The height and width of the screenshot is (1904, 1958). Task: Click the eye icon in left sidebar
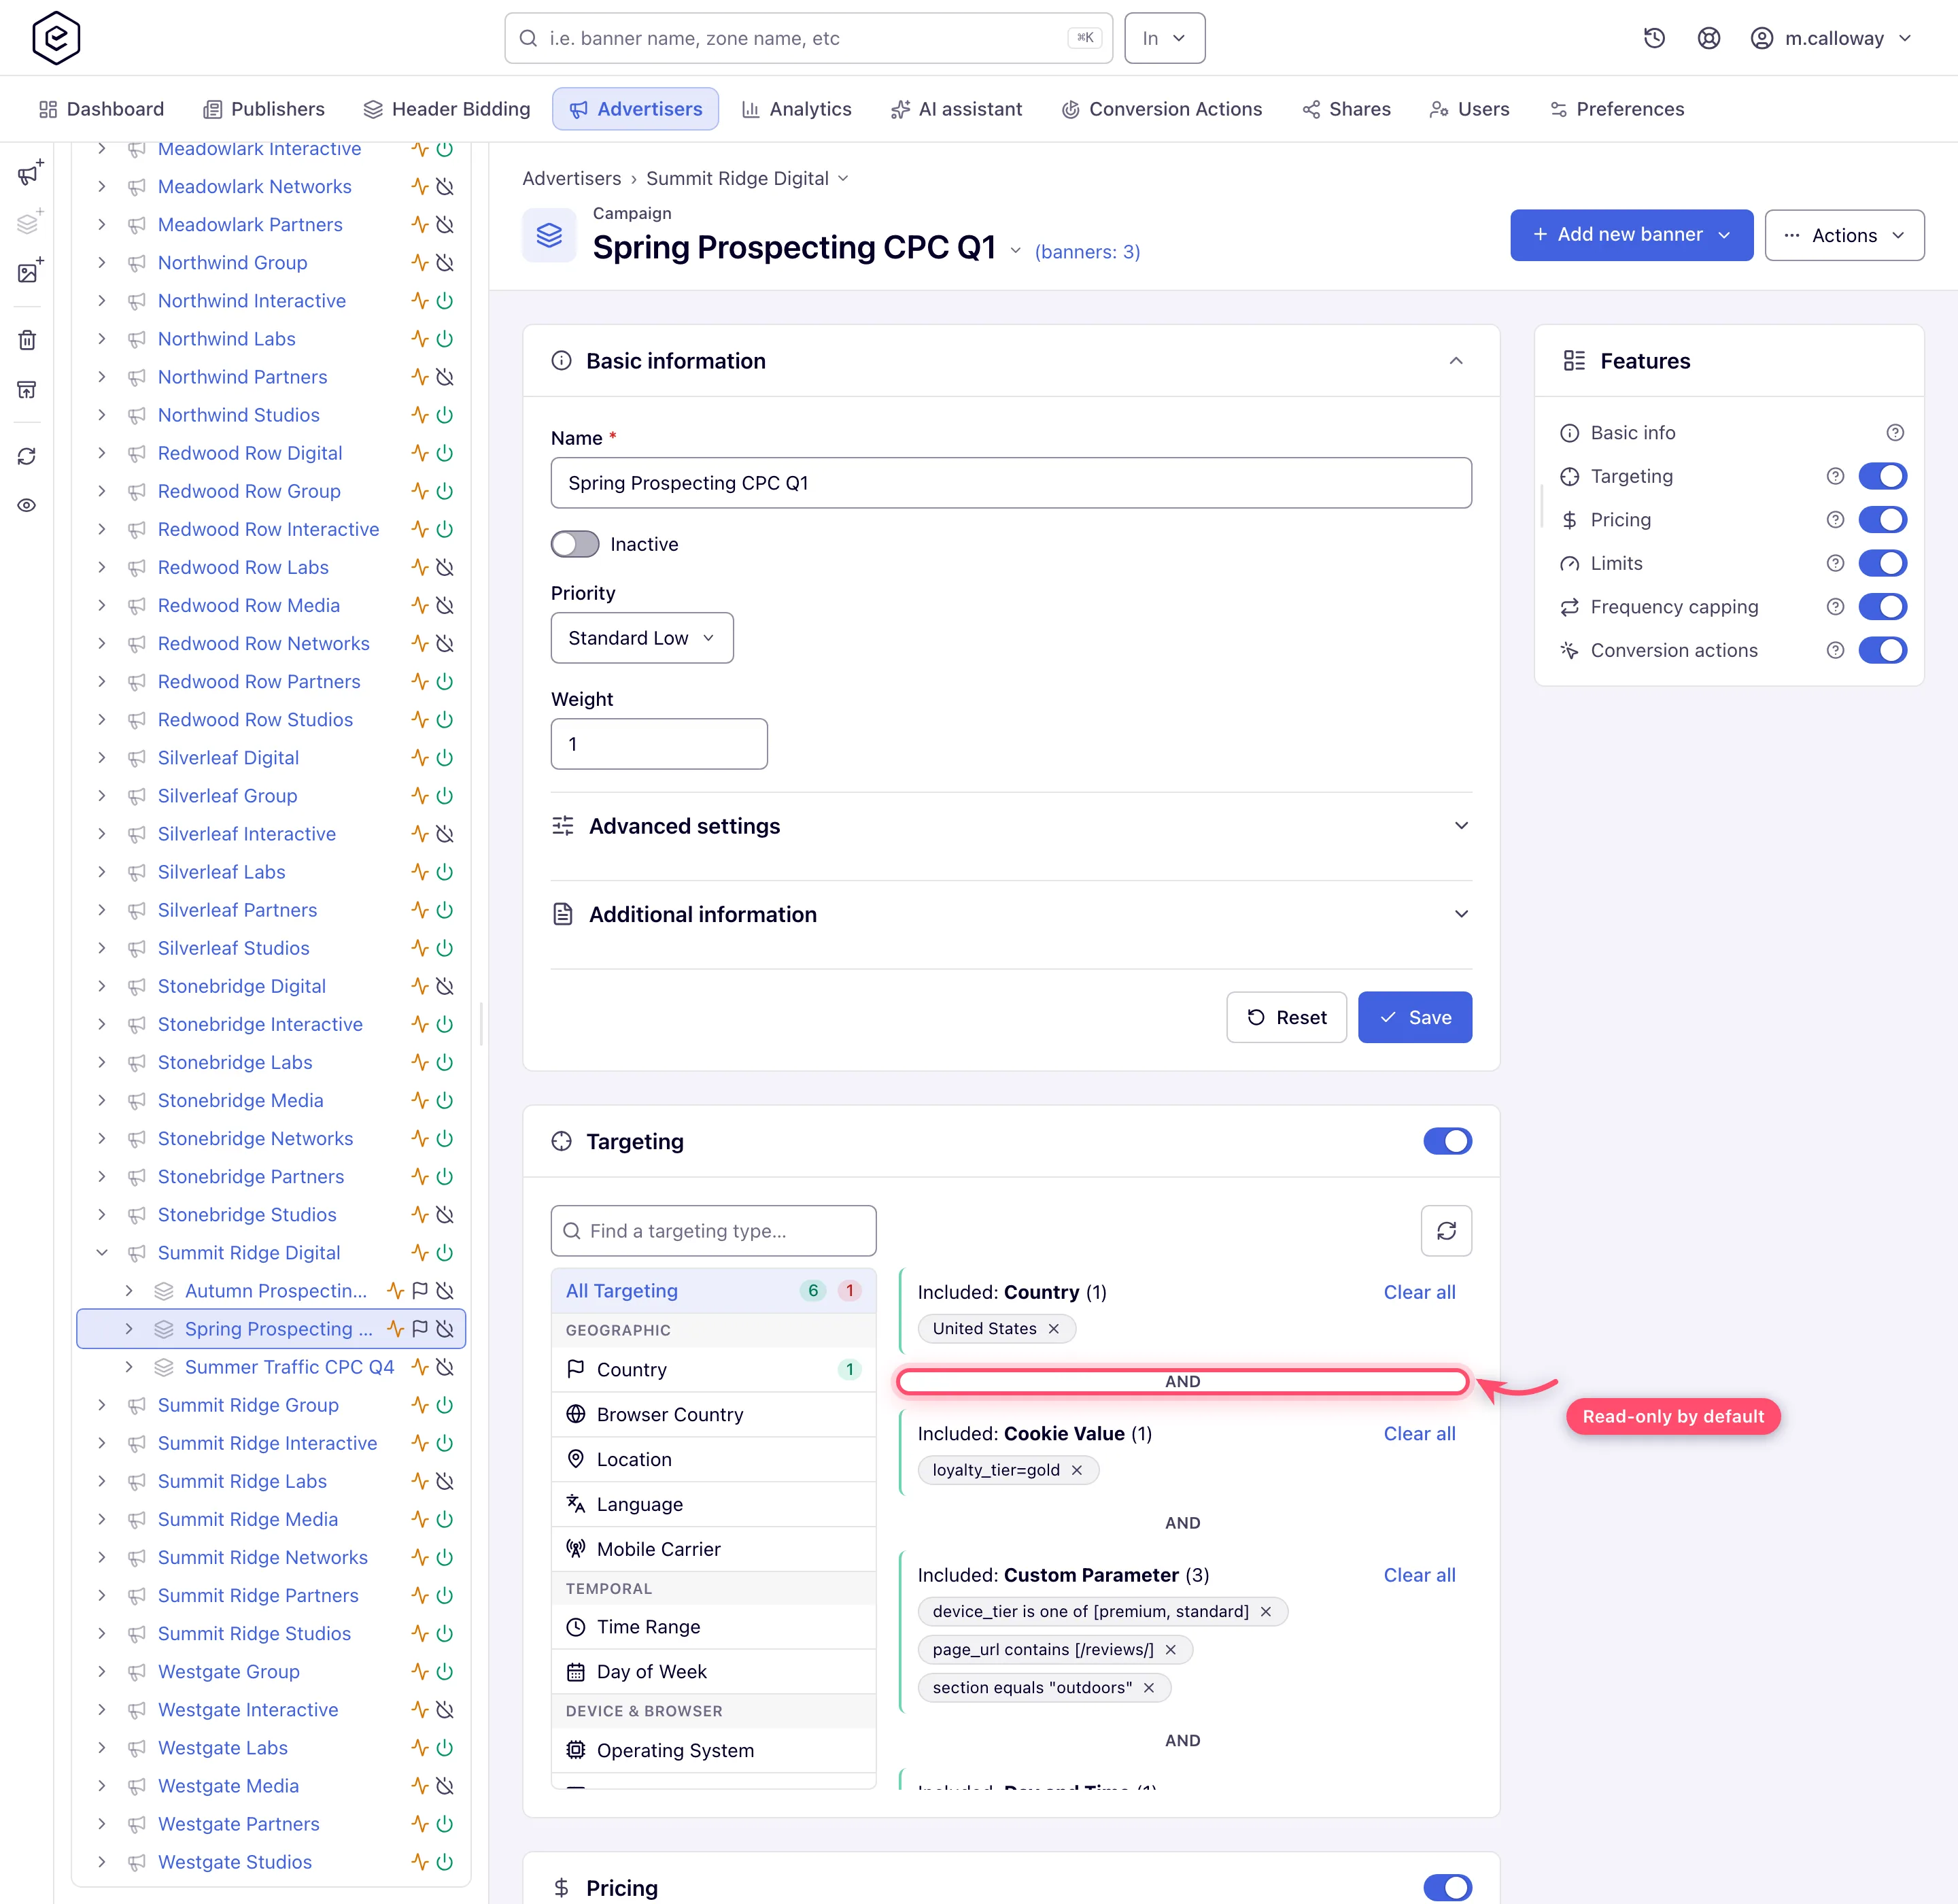pos(27,505)
